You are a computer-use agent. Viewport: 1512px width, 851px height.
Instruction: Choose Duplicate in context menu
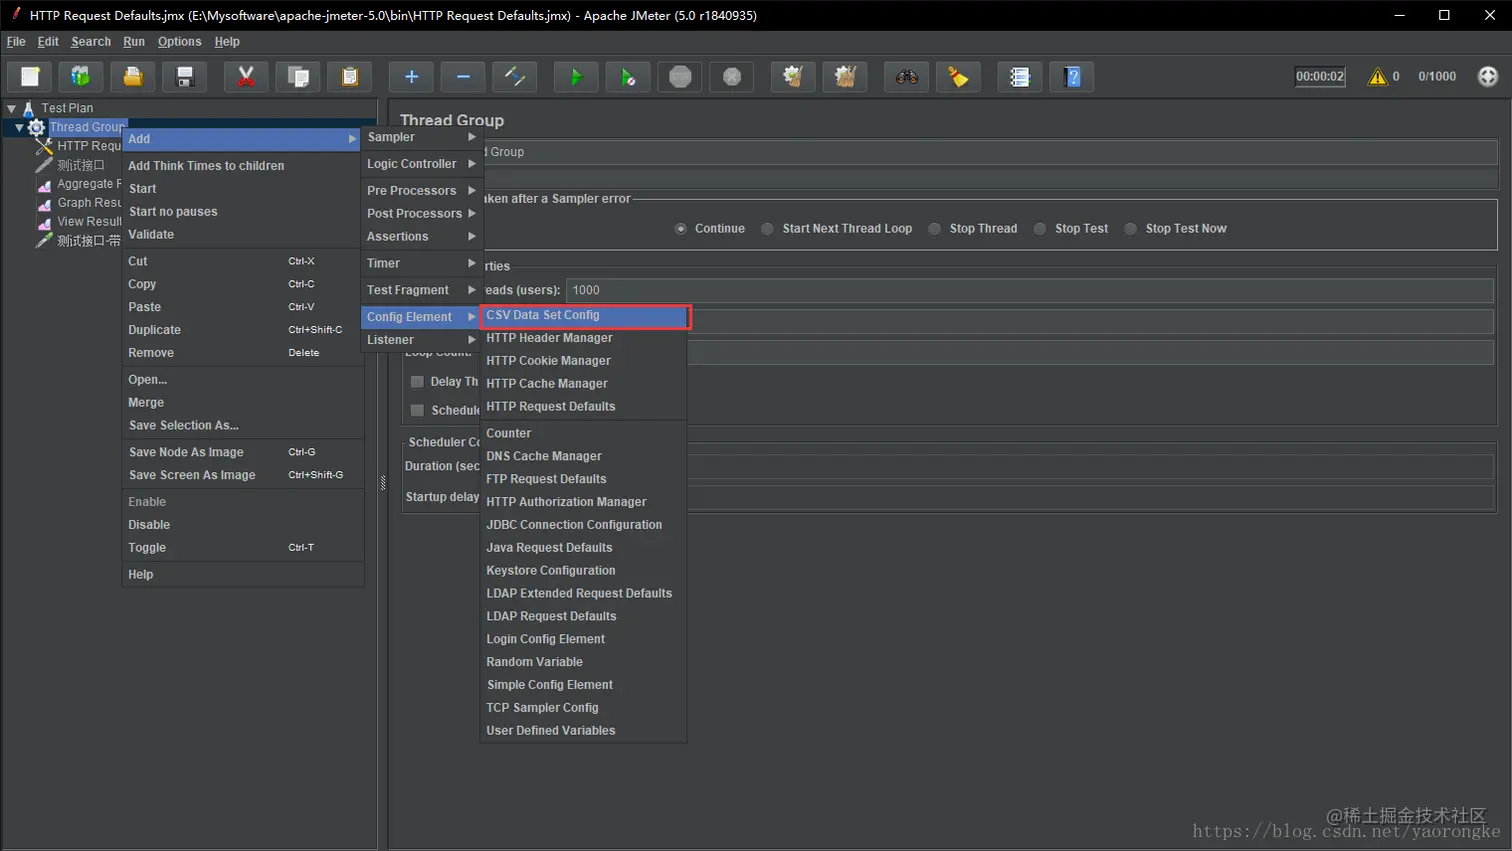[x=243, y=330]
